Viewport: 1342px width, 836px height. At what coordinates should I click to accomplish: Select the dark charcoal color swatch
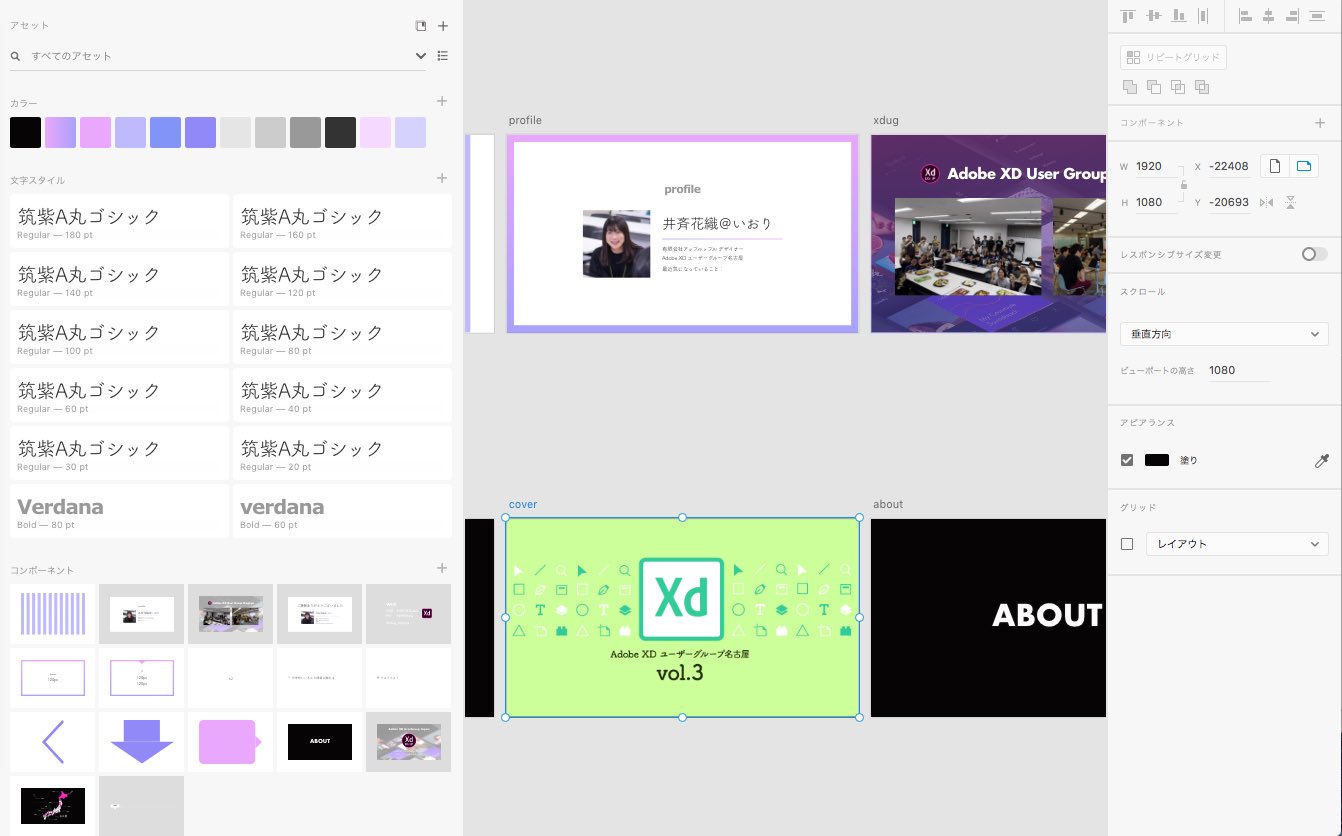[x=340, y=132]
